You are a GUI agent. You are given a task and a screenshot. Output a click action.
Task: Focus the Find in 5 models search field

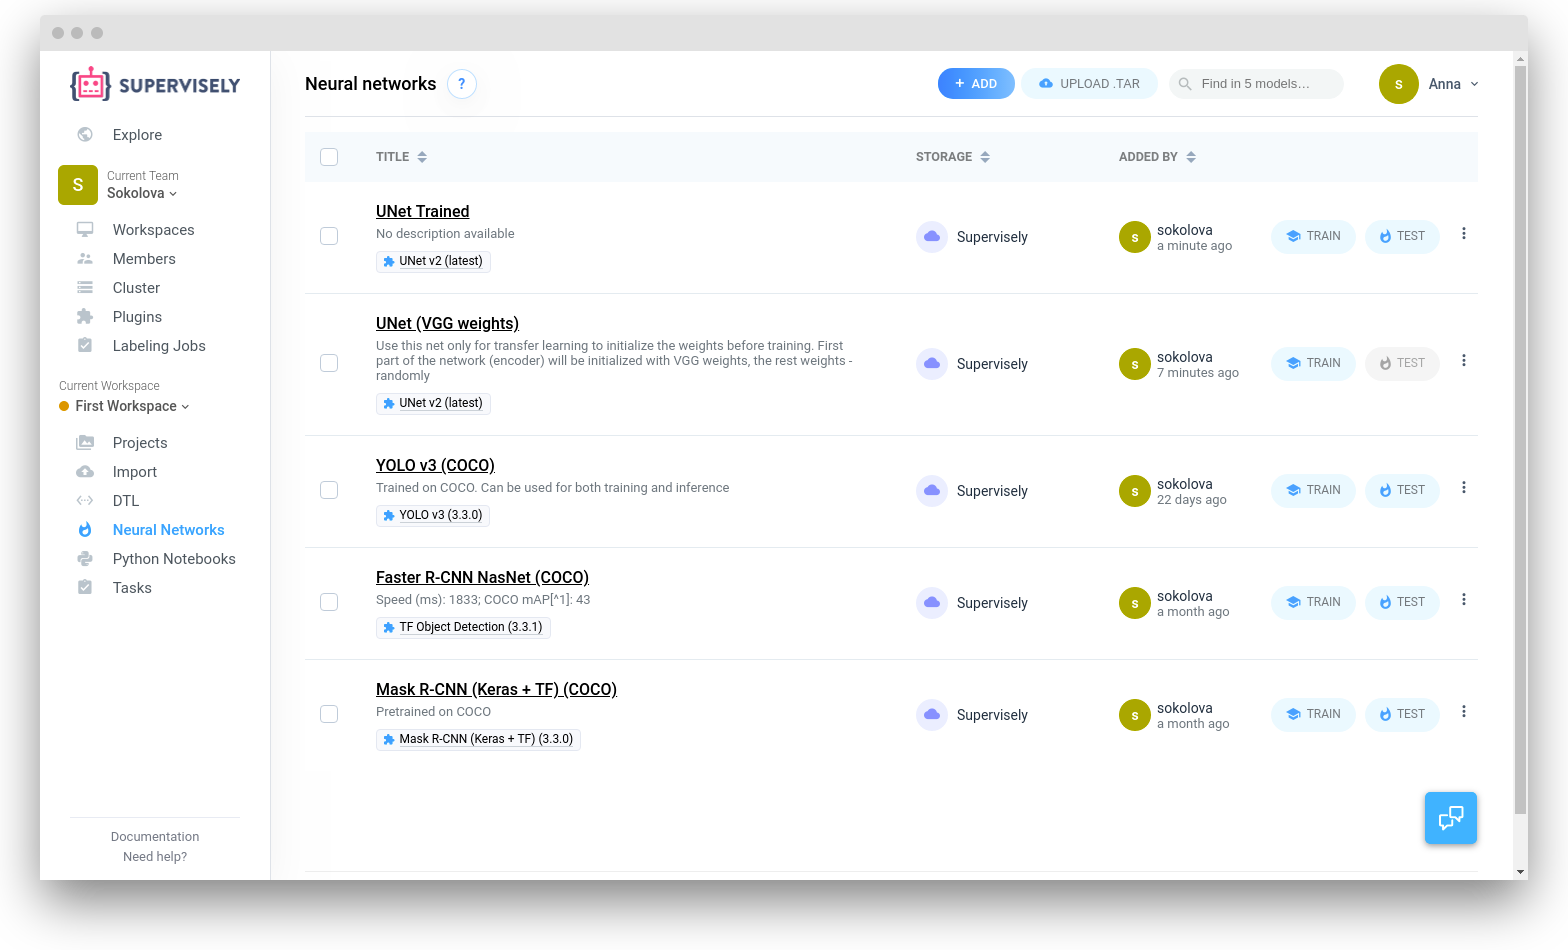(1256, 84)
